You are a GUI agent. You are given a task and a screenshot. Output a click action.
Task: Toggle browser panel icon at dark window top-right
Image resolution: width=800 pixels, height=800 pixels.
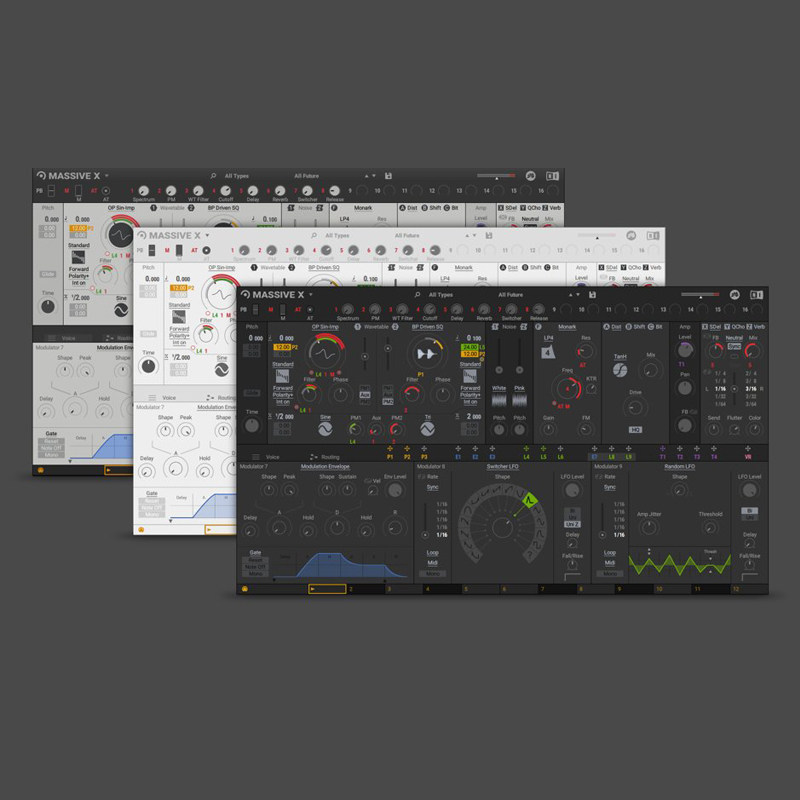[x=756, y=294]
